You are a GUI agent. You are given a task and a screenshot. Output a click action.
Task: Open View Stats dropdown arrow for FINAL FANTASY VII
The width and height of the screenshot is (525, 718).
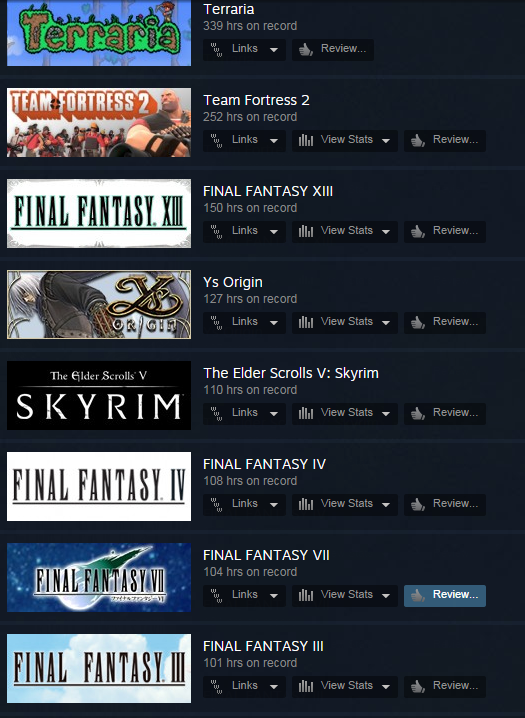(386, 596)
